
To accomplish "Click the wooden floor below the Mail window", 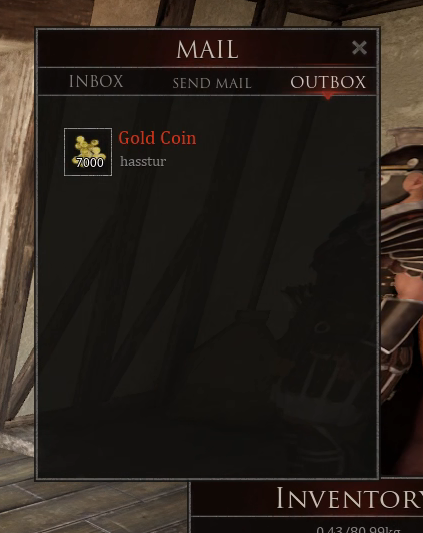I will pos(95,506).
